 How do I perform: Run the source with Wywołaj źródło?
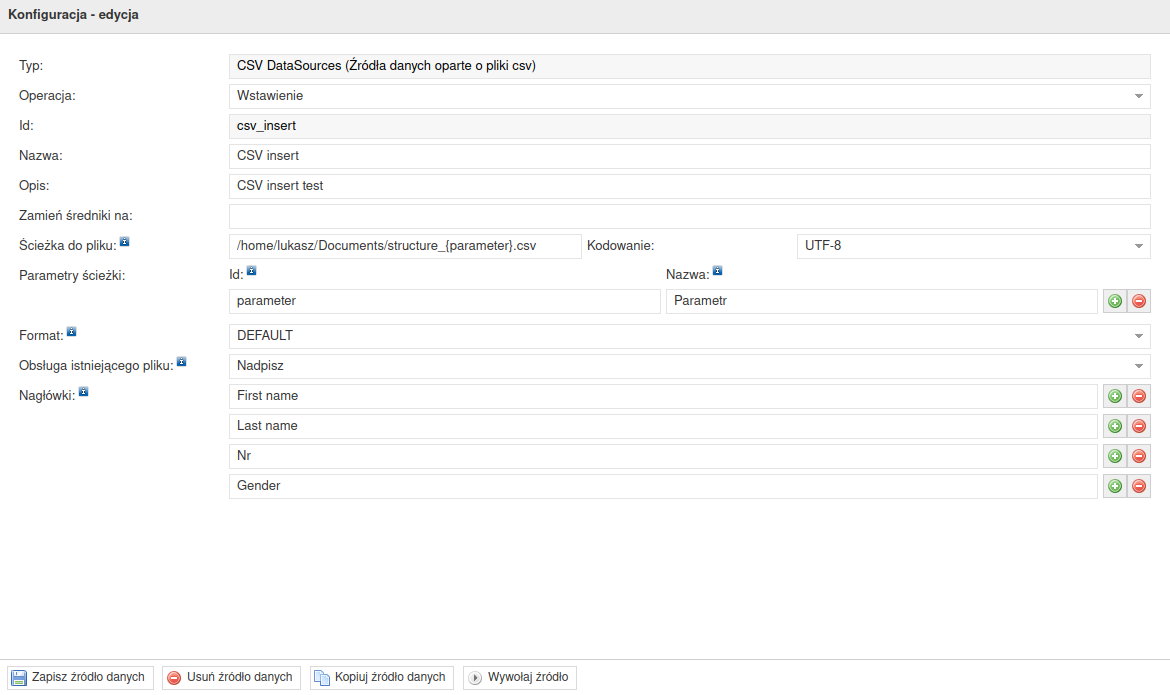pyautogui.click(x=520, y=678)
